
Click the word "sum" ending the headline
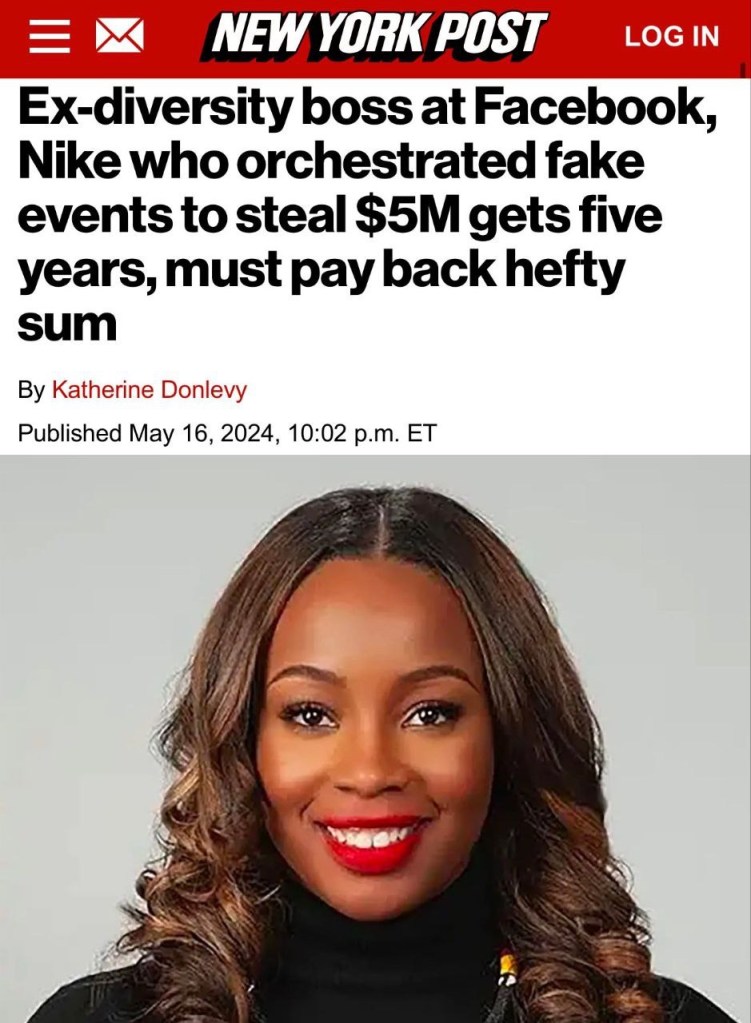67,326
